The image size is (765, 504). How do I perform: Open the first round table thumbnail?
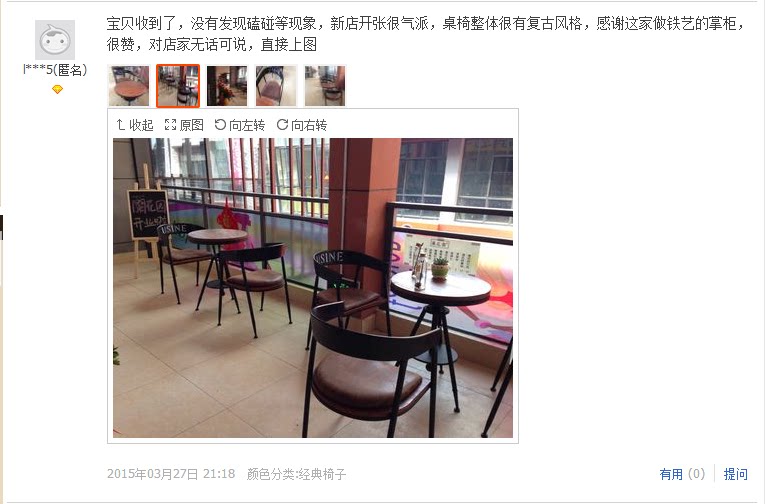pos(128,86)
